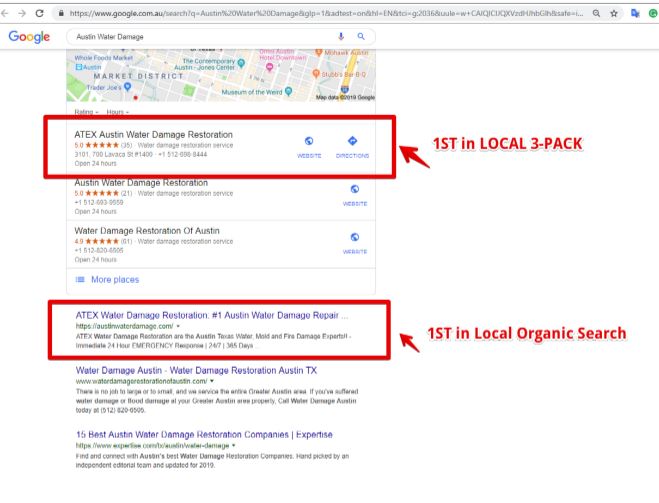Expand the Rating filter dropdown

[x=86, y=112]
